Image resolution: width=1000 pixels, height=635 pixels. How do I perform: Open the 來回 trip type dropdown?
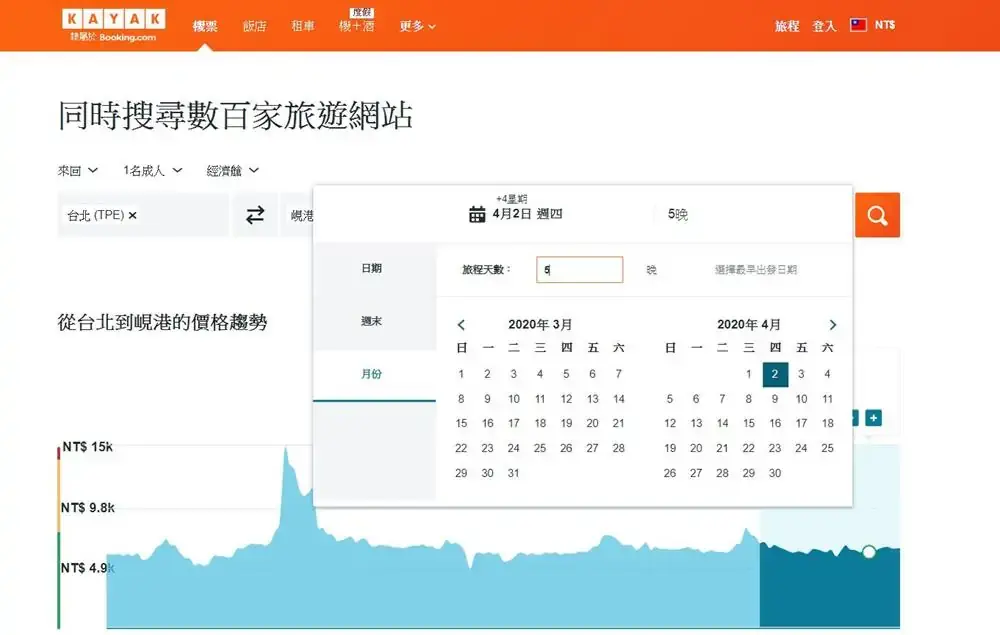tap(78, 171)
